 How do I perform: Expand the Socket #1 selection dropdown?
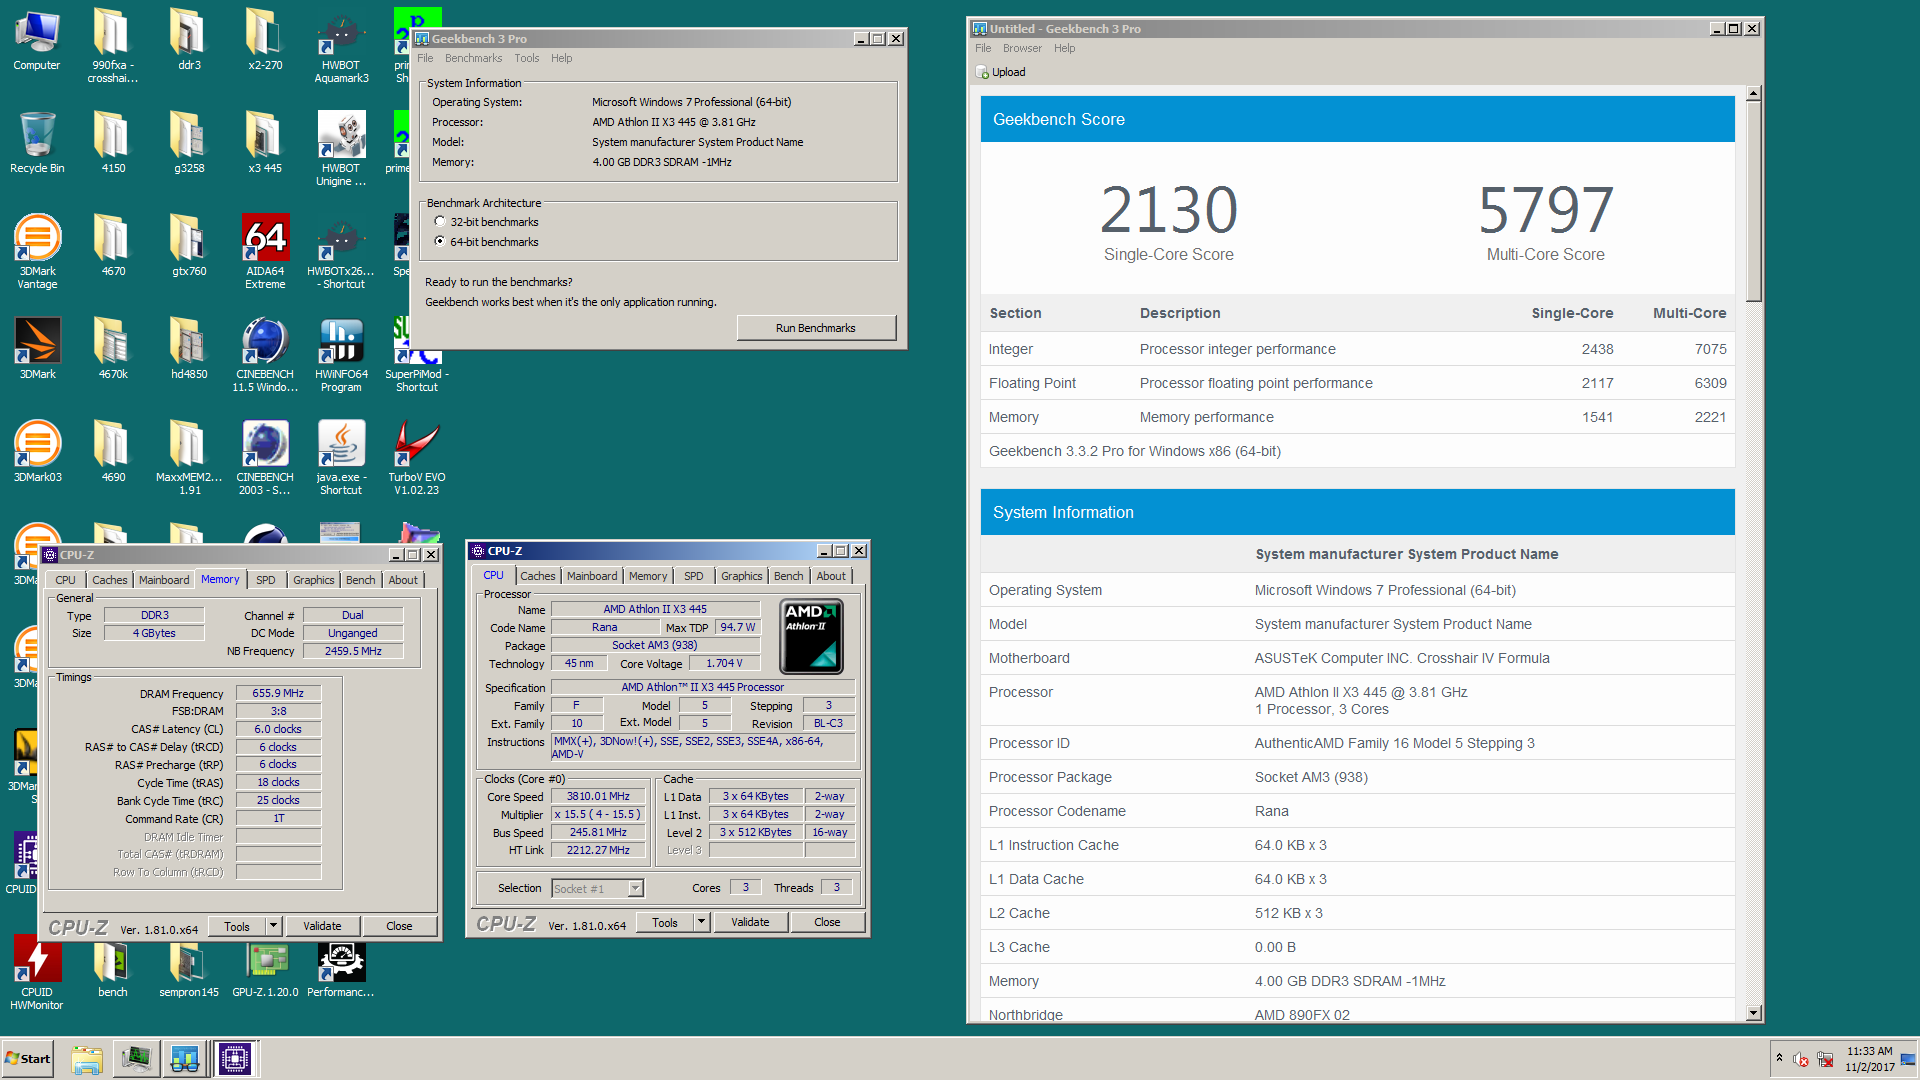click(634, 888)
